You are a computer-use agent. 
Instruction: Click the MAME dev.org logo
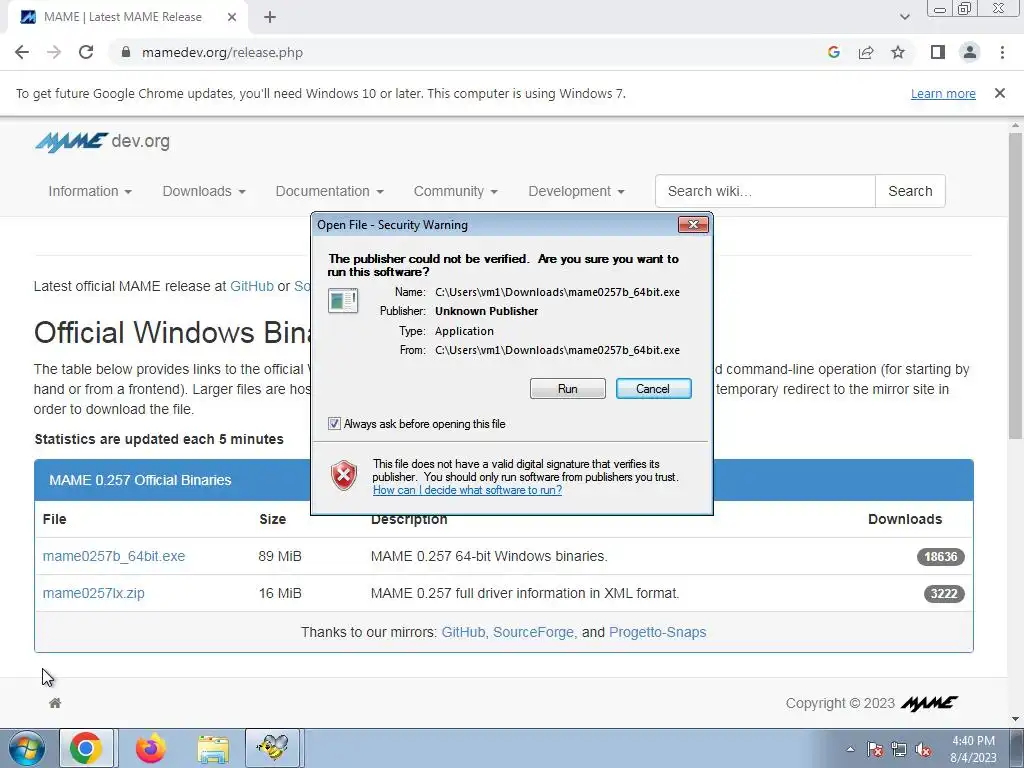pos(103,142)
